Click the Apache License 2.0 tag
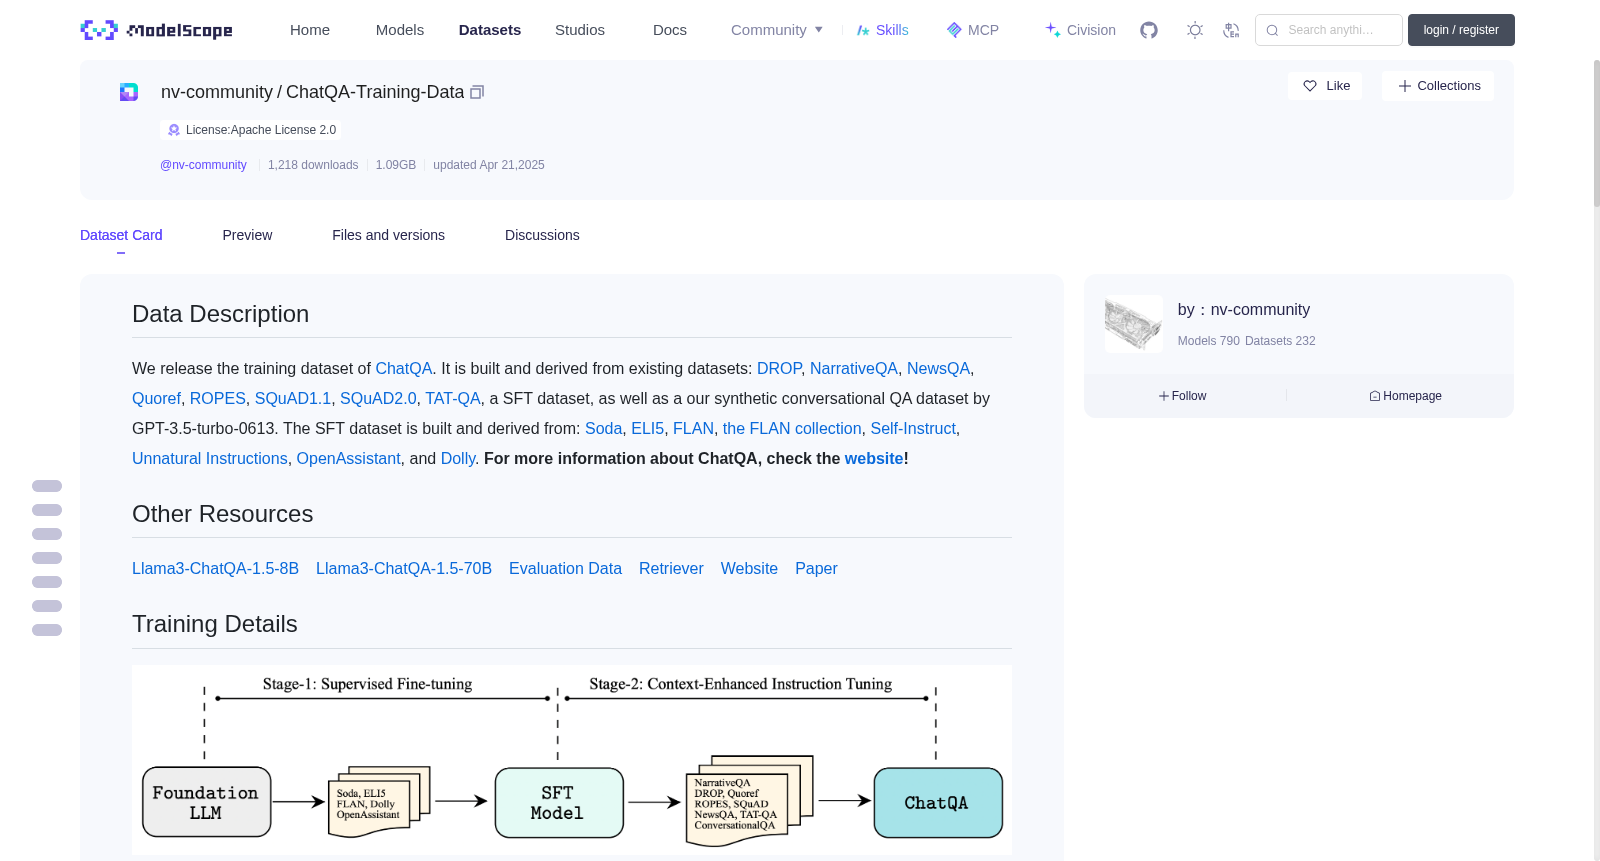This screenshot has width=1600, height=861. (x=251, y=130)
